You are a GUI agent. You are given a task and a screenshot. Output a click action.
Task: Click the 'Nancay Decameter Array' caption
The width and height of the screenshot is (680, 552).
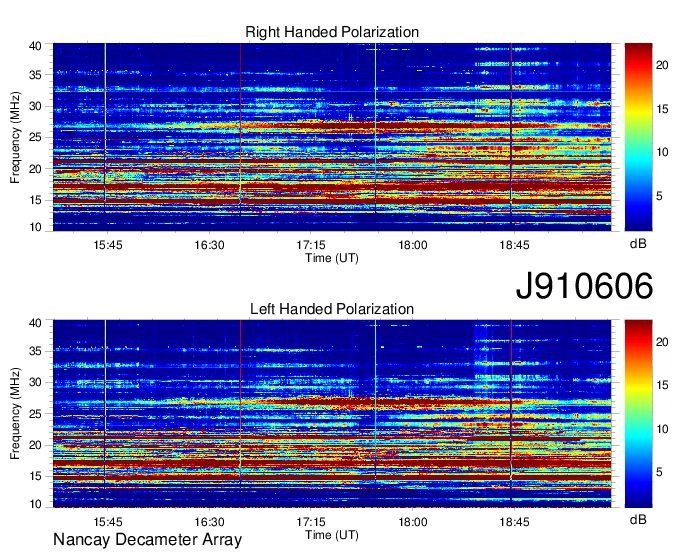pyautogui.click(x=147, y=540)
